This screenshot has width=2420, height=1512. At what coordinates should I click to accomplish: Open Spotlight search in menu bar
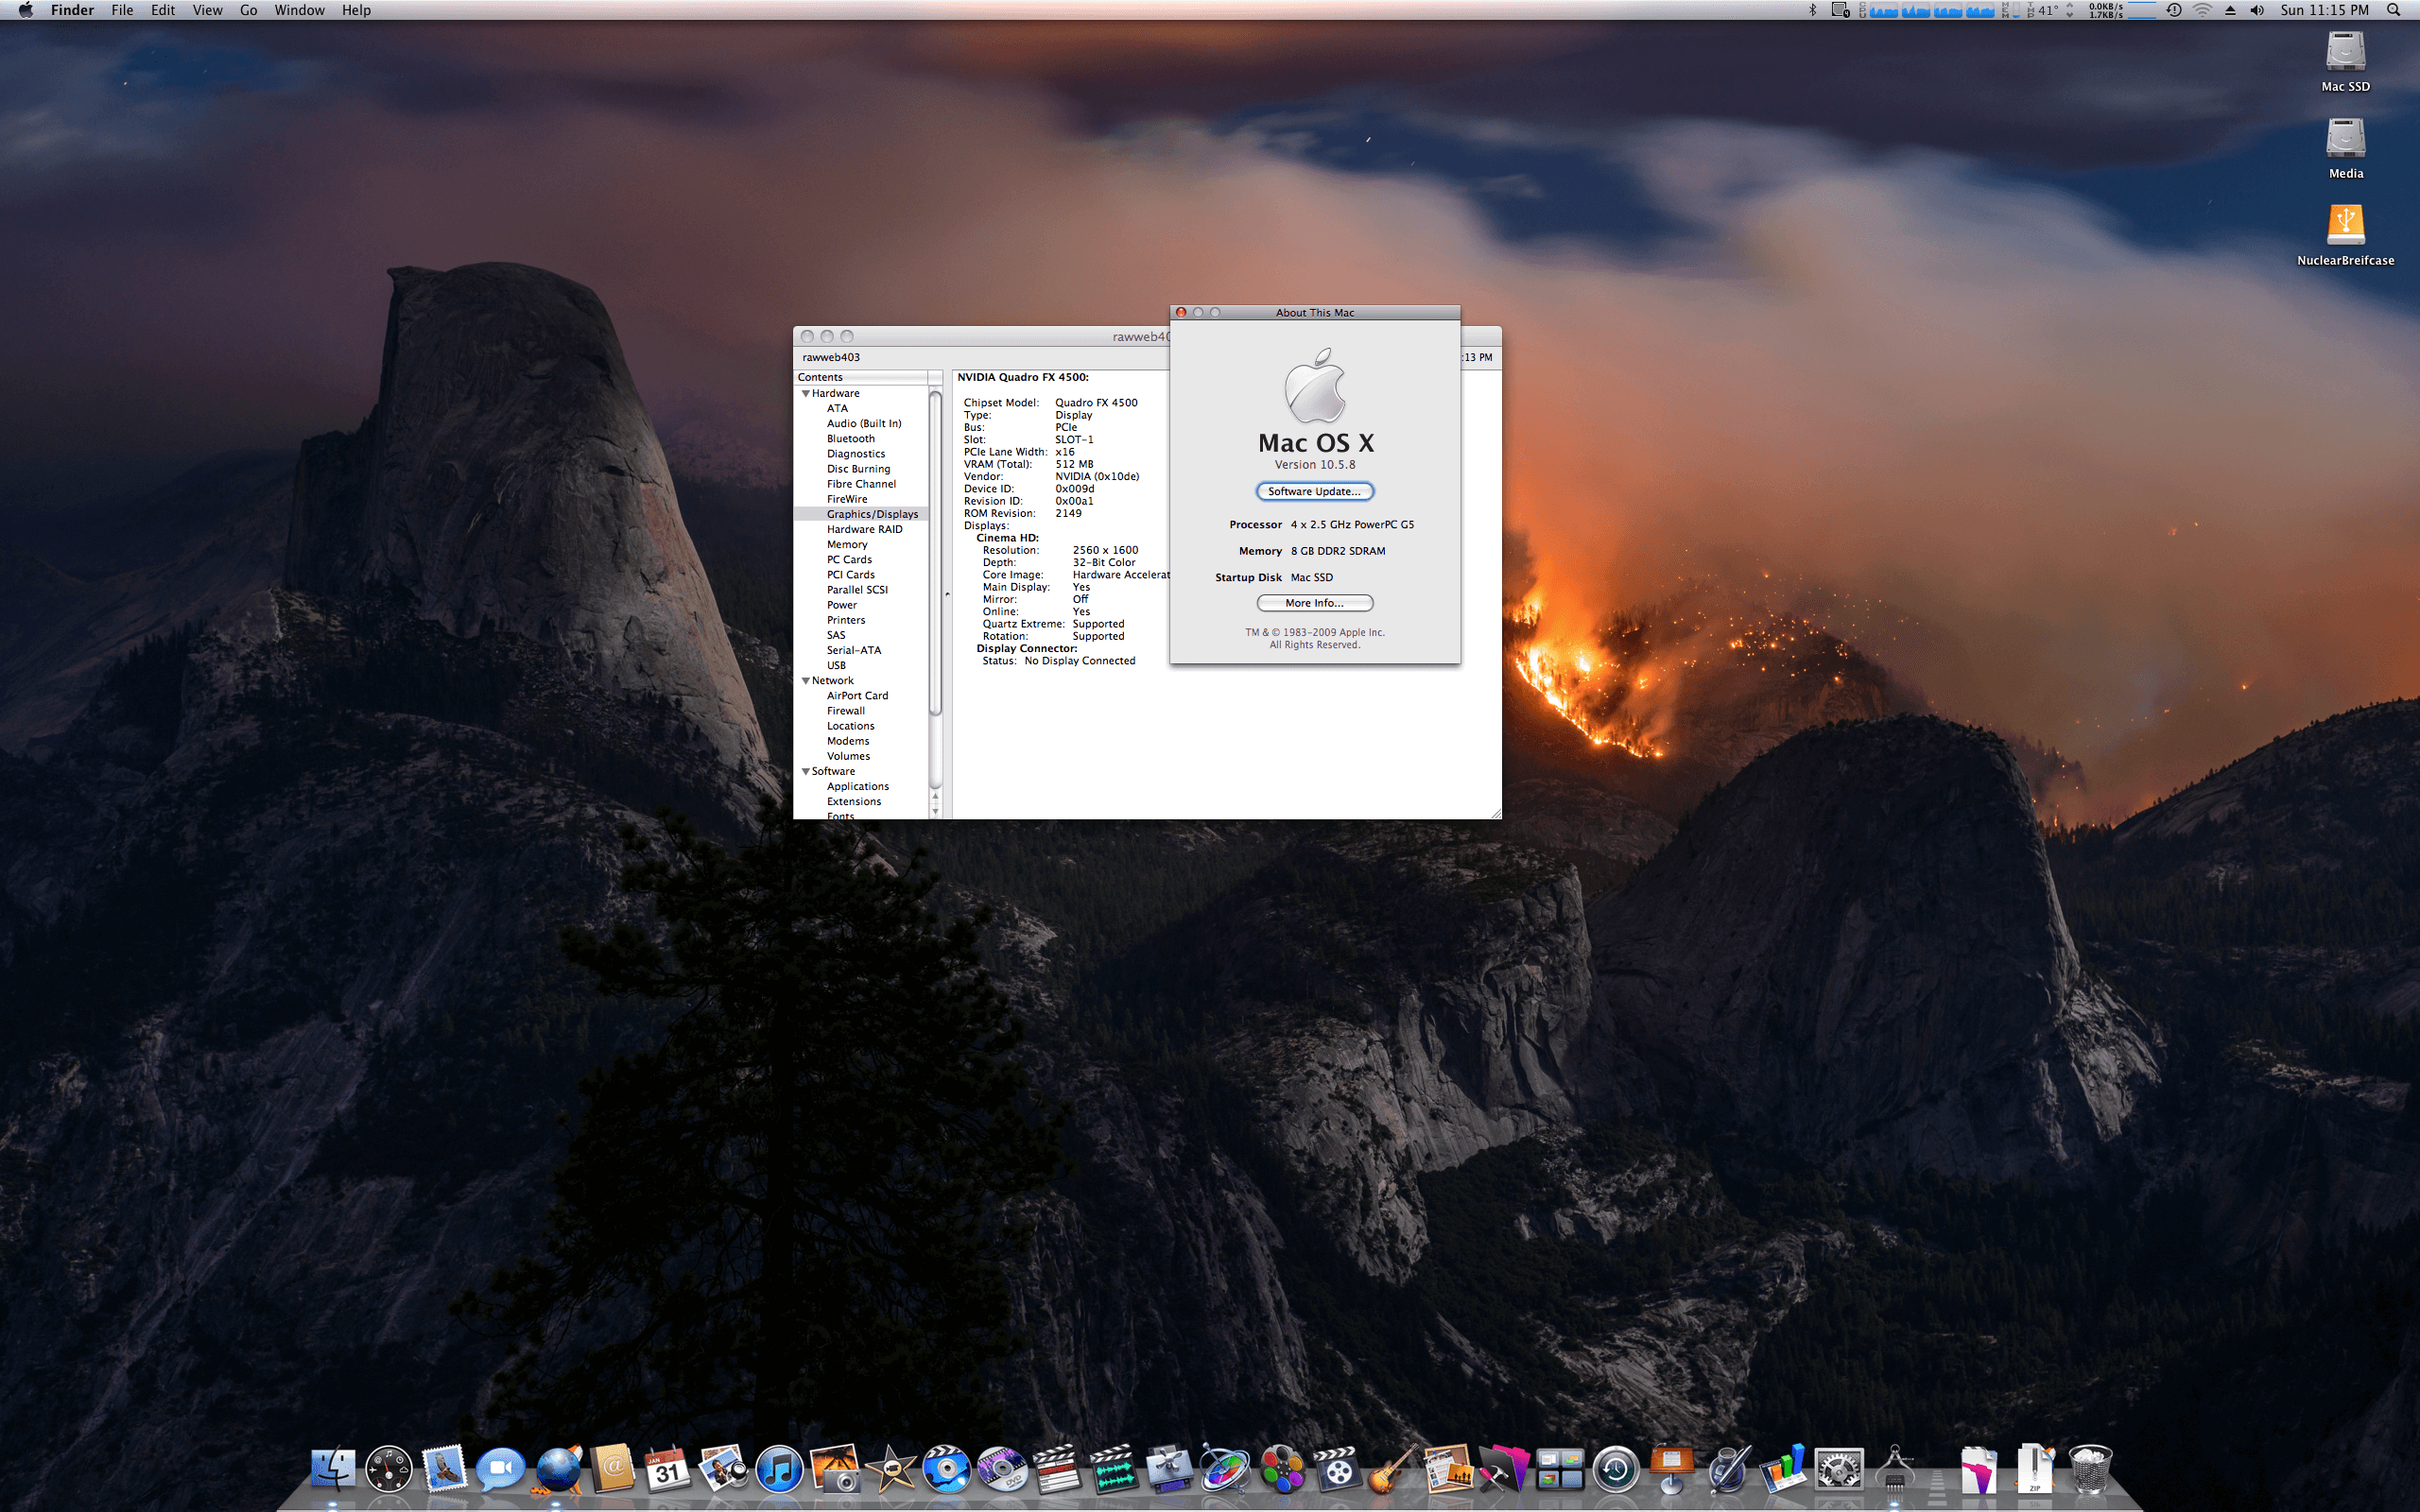point(2393,10)
